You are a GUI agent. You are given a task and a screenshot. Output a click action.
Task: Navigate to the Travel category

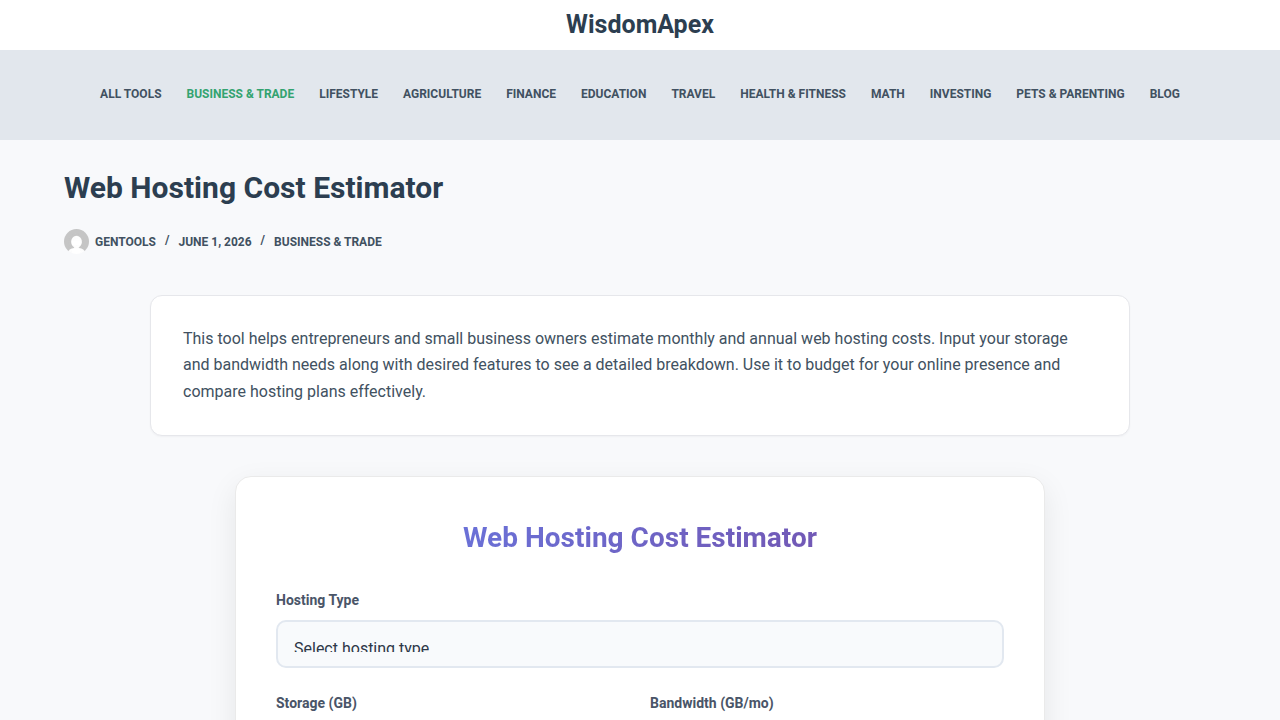(693, 94)
